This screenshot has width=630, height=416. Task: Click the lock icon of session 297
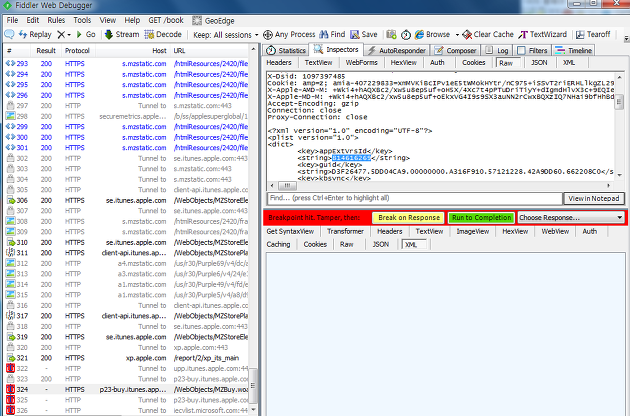[10, 106]
